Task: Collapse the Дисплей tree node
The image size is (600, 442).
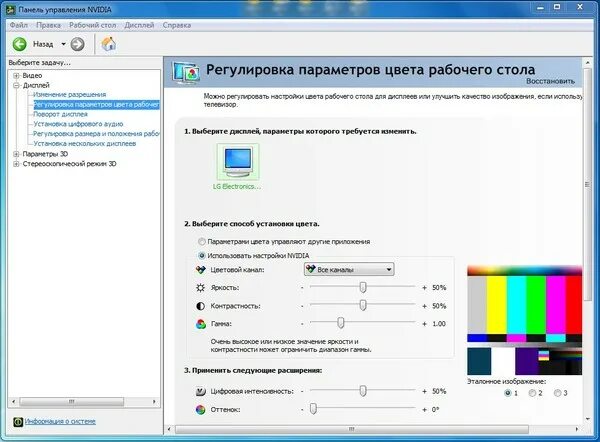Action: [16, 85]
